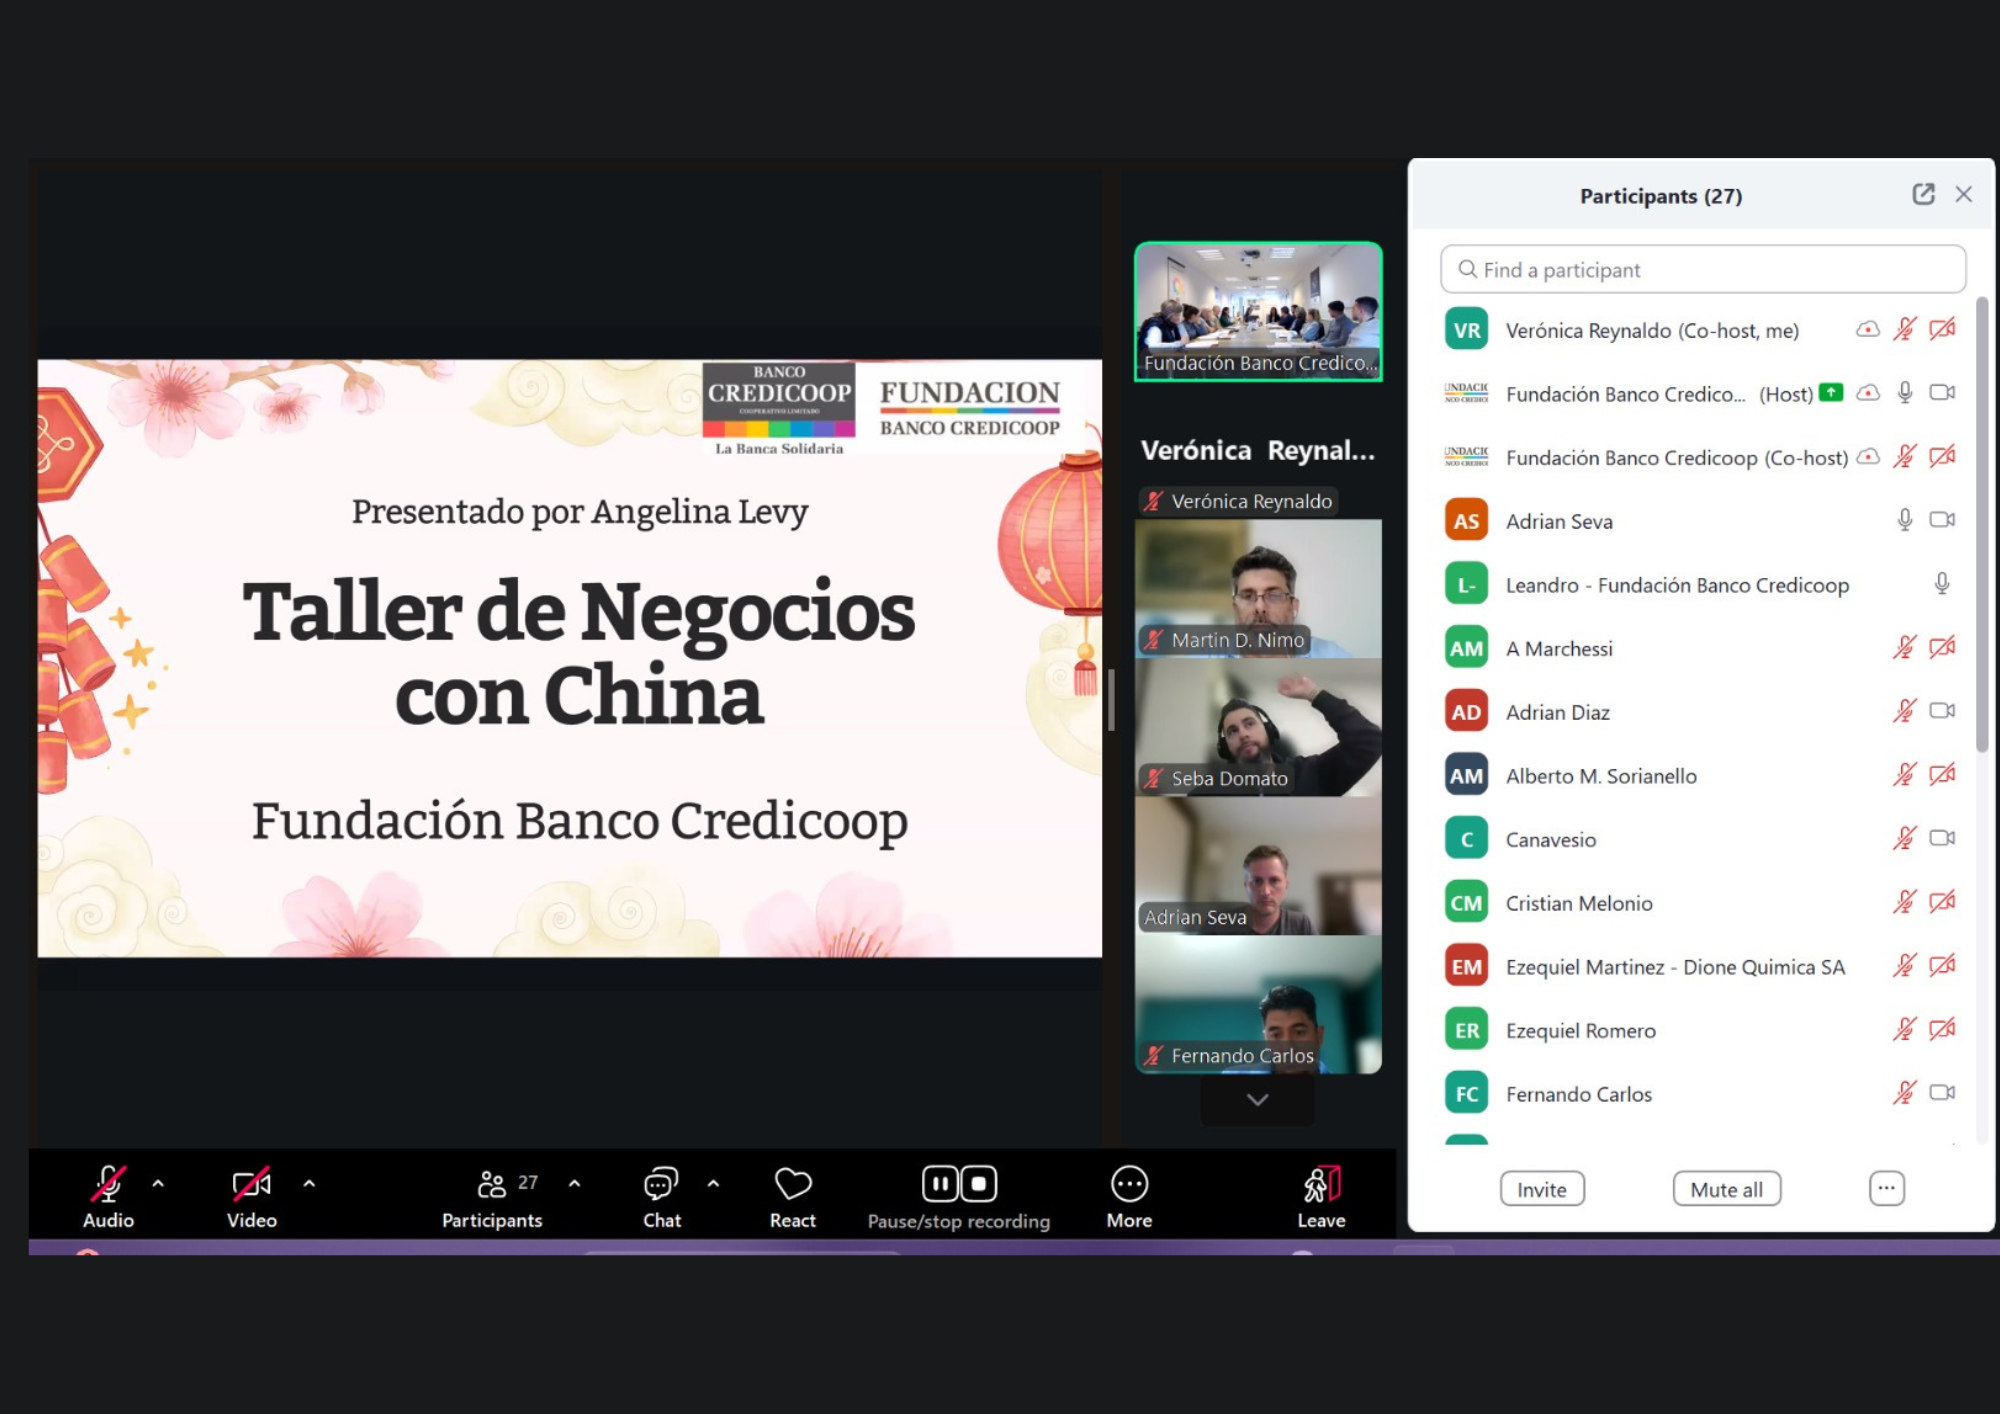Unmute Fernando Carlos in participant list

pos(1904,1093)
